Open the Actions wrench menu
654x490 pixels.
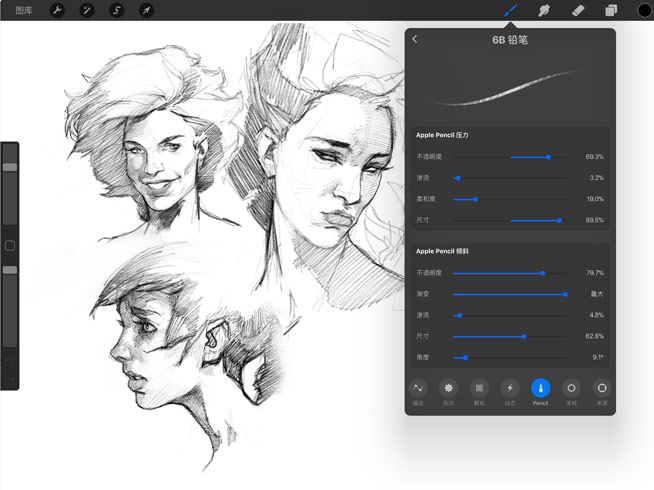(x=57, y=10)
